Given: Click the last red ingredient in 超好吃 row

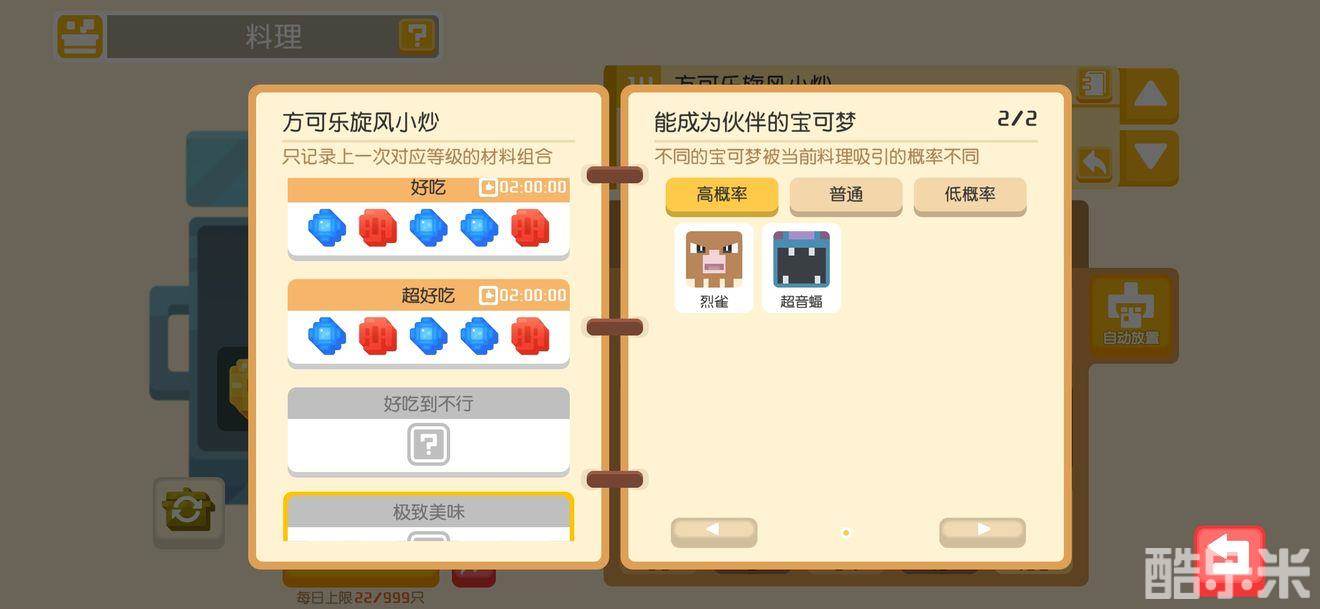Looking at the screenshot, I should (x=530, y=336).
